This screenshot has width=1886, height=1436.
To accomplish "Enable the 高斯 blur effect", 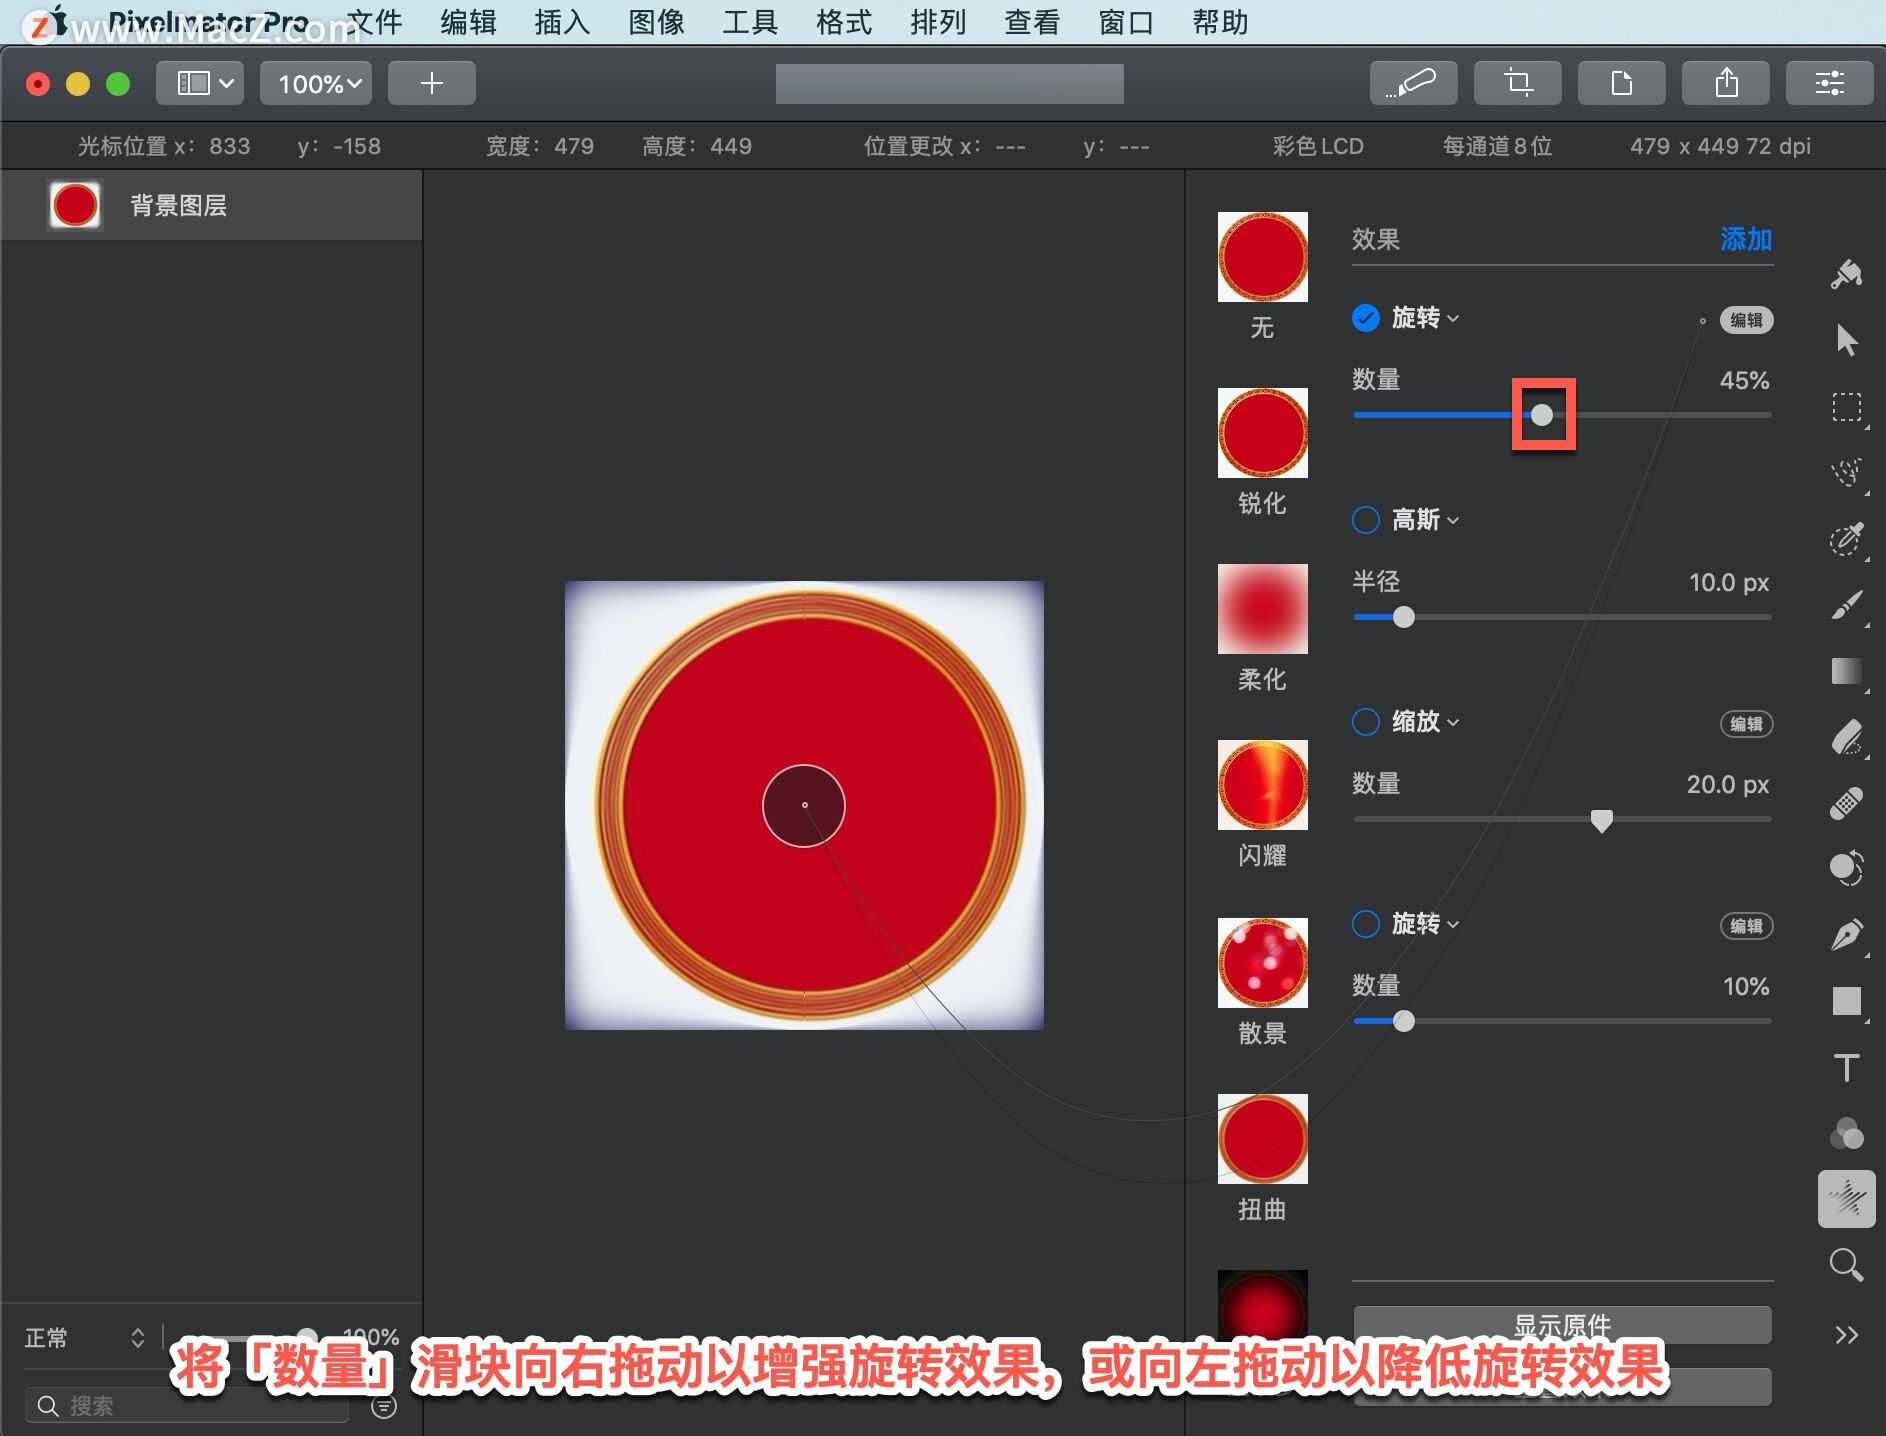I will pyautogui.click(x=1366, y=520).
